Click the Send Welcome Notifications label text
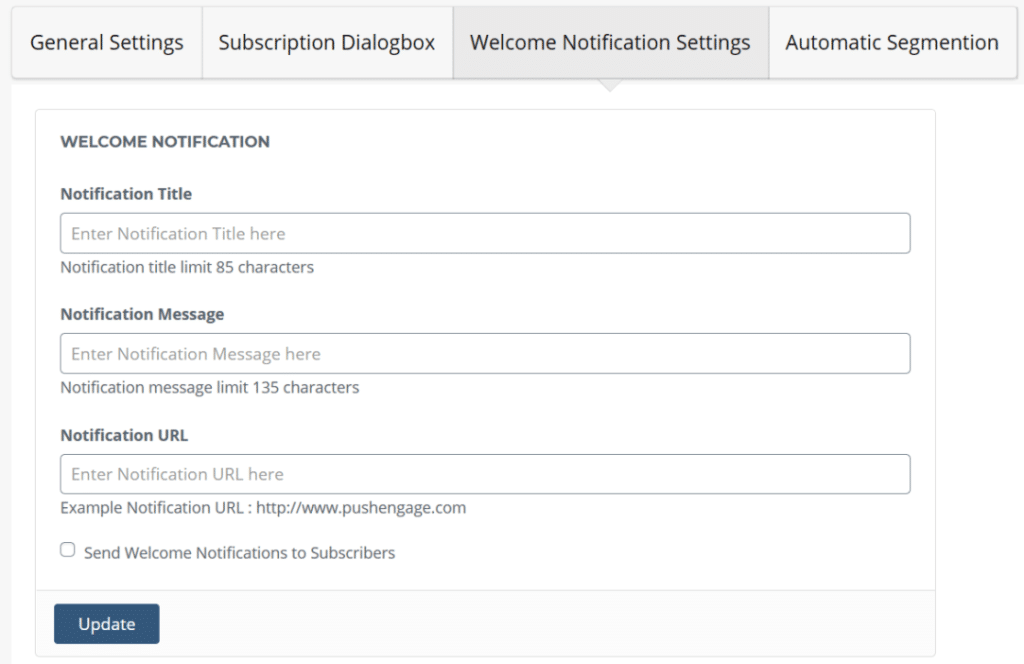 click(237, 552)
